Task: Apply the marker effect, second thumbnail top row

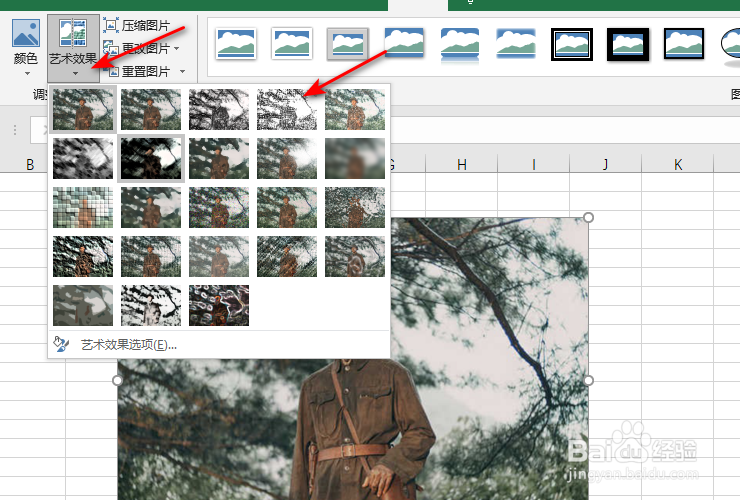Action: tap(151, 110)
